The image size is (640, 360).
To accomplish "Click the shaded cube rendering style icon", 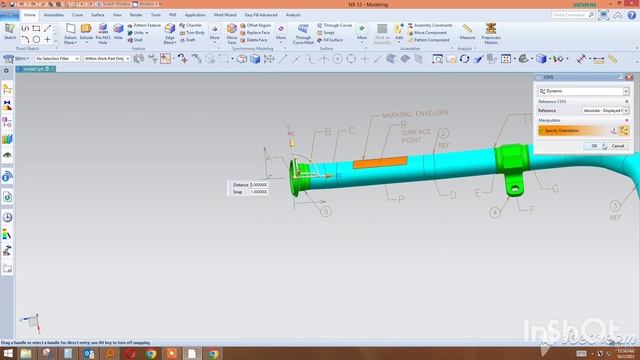I will pos(541,59).
